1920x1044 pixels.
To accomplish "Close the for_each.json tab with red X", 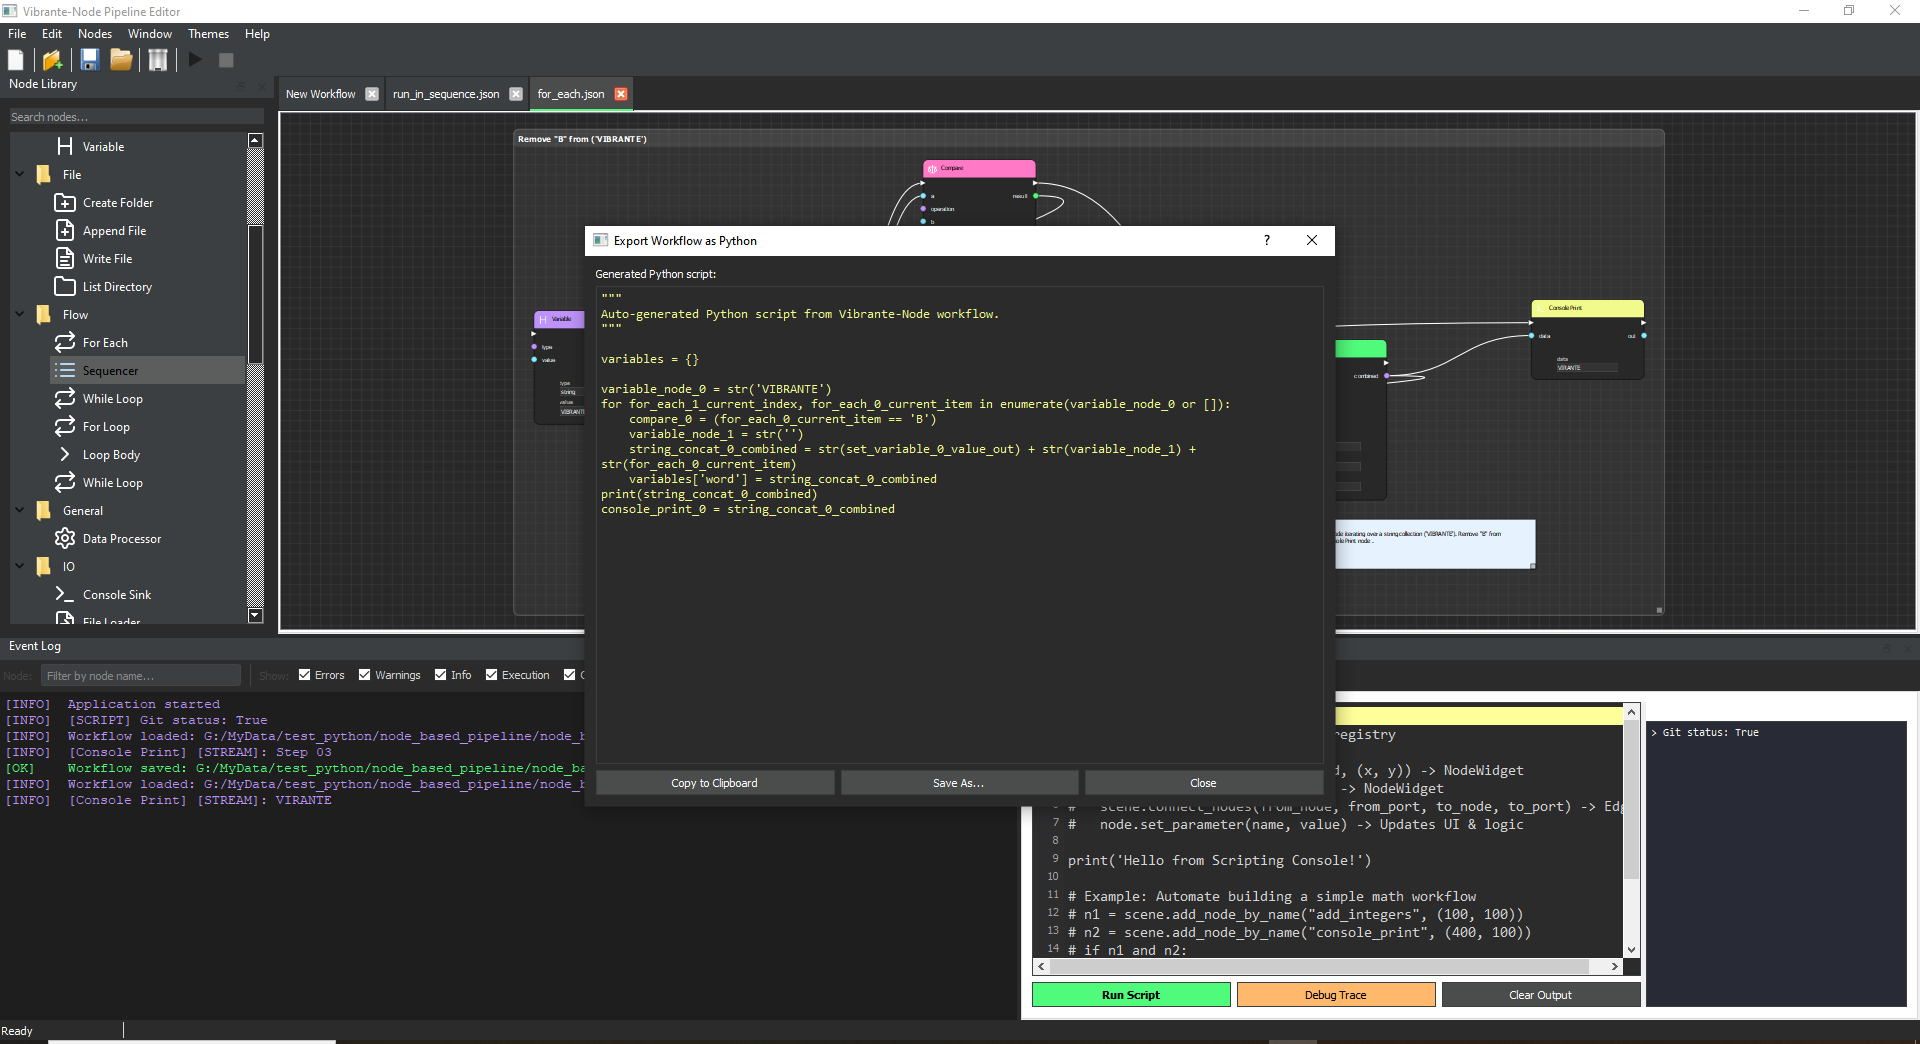I will tap(621, 94).
